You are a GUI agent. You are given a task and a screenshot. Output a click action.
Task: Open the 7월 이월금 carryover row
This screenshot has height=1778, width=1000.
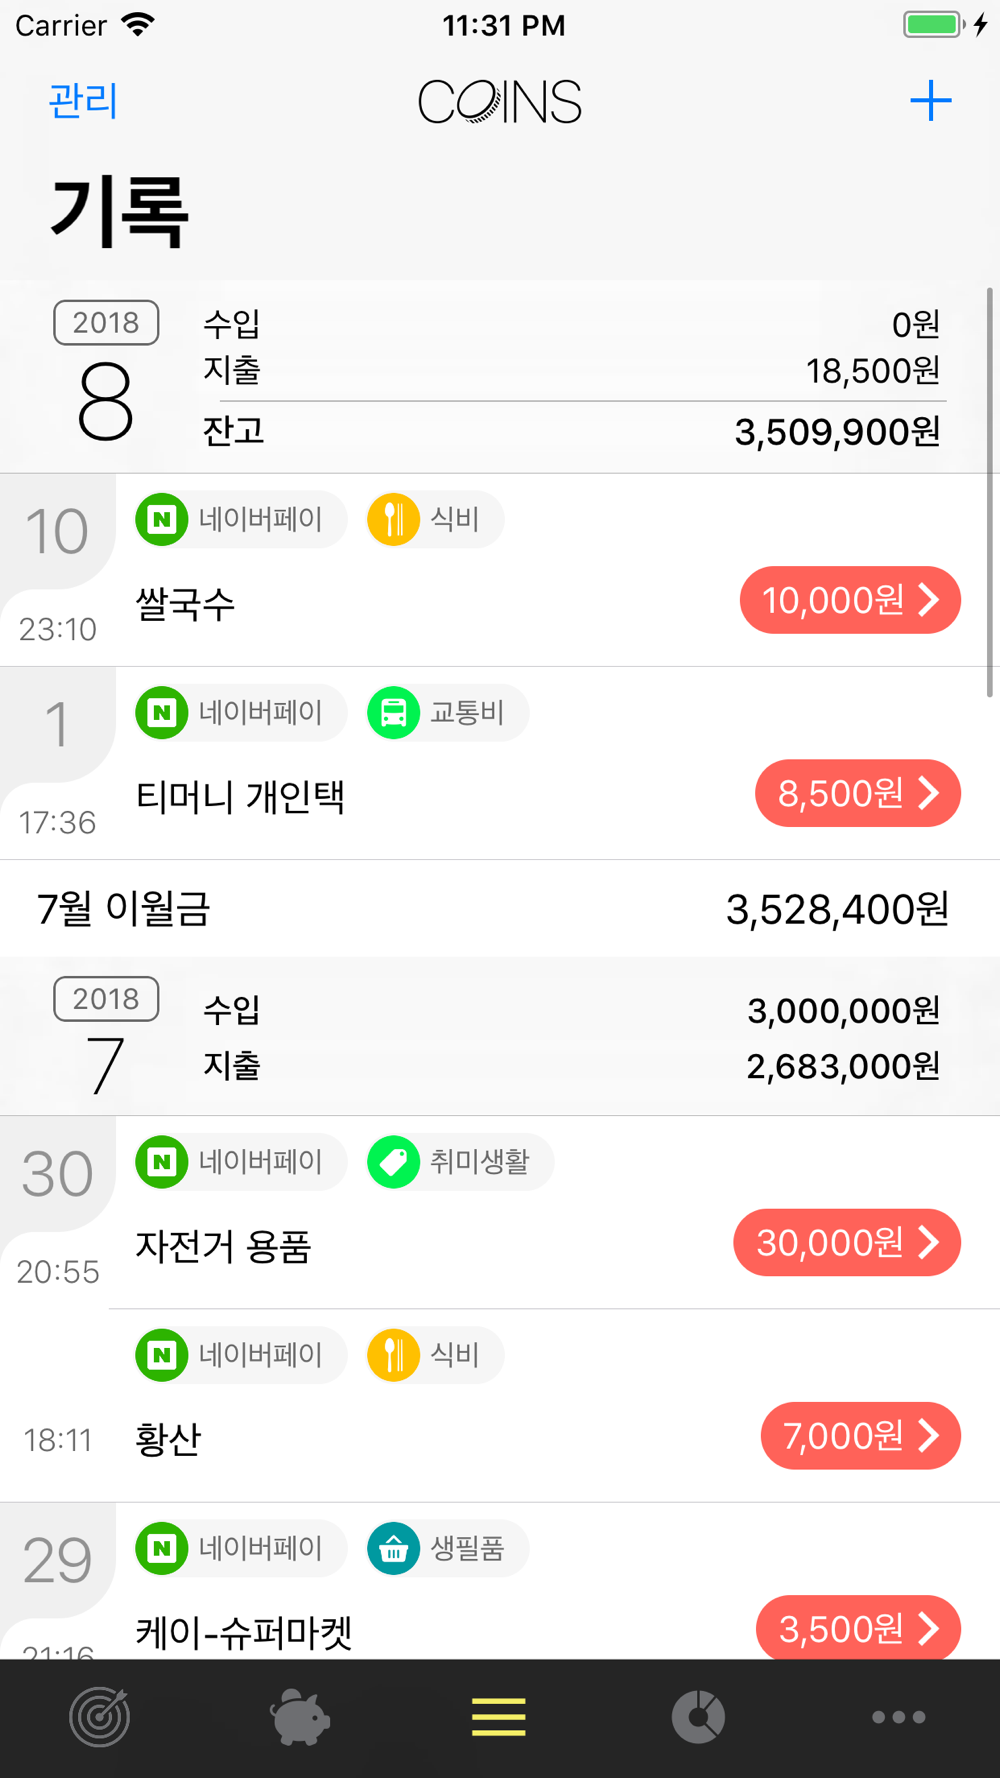tap(500, 909)
